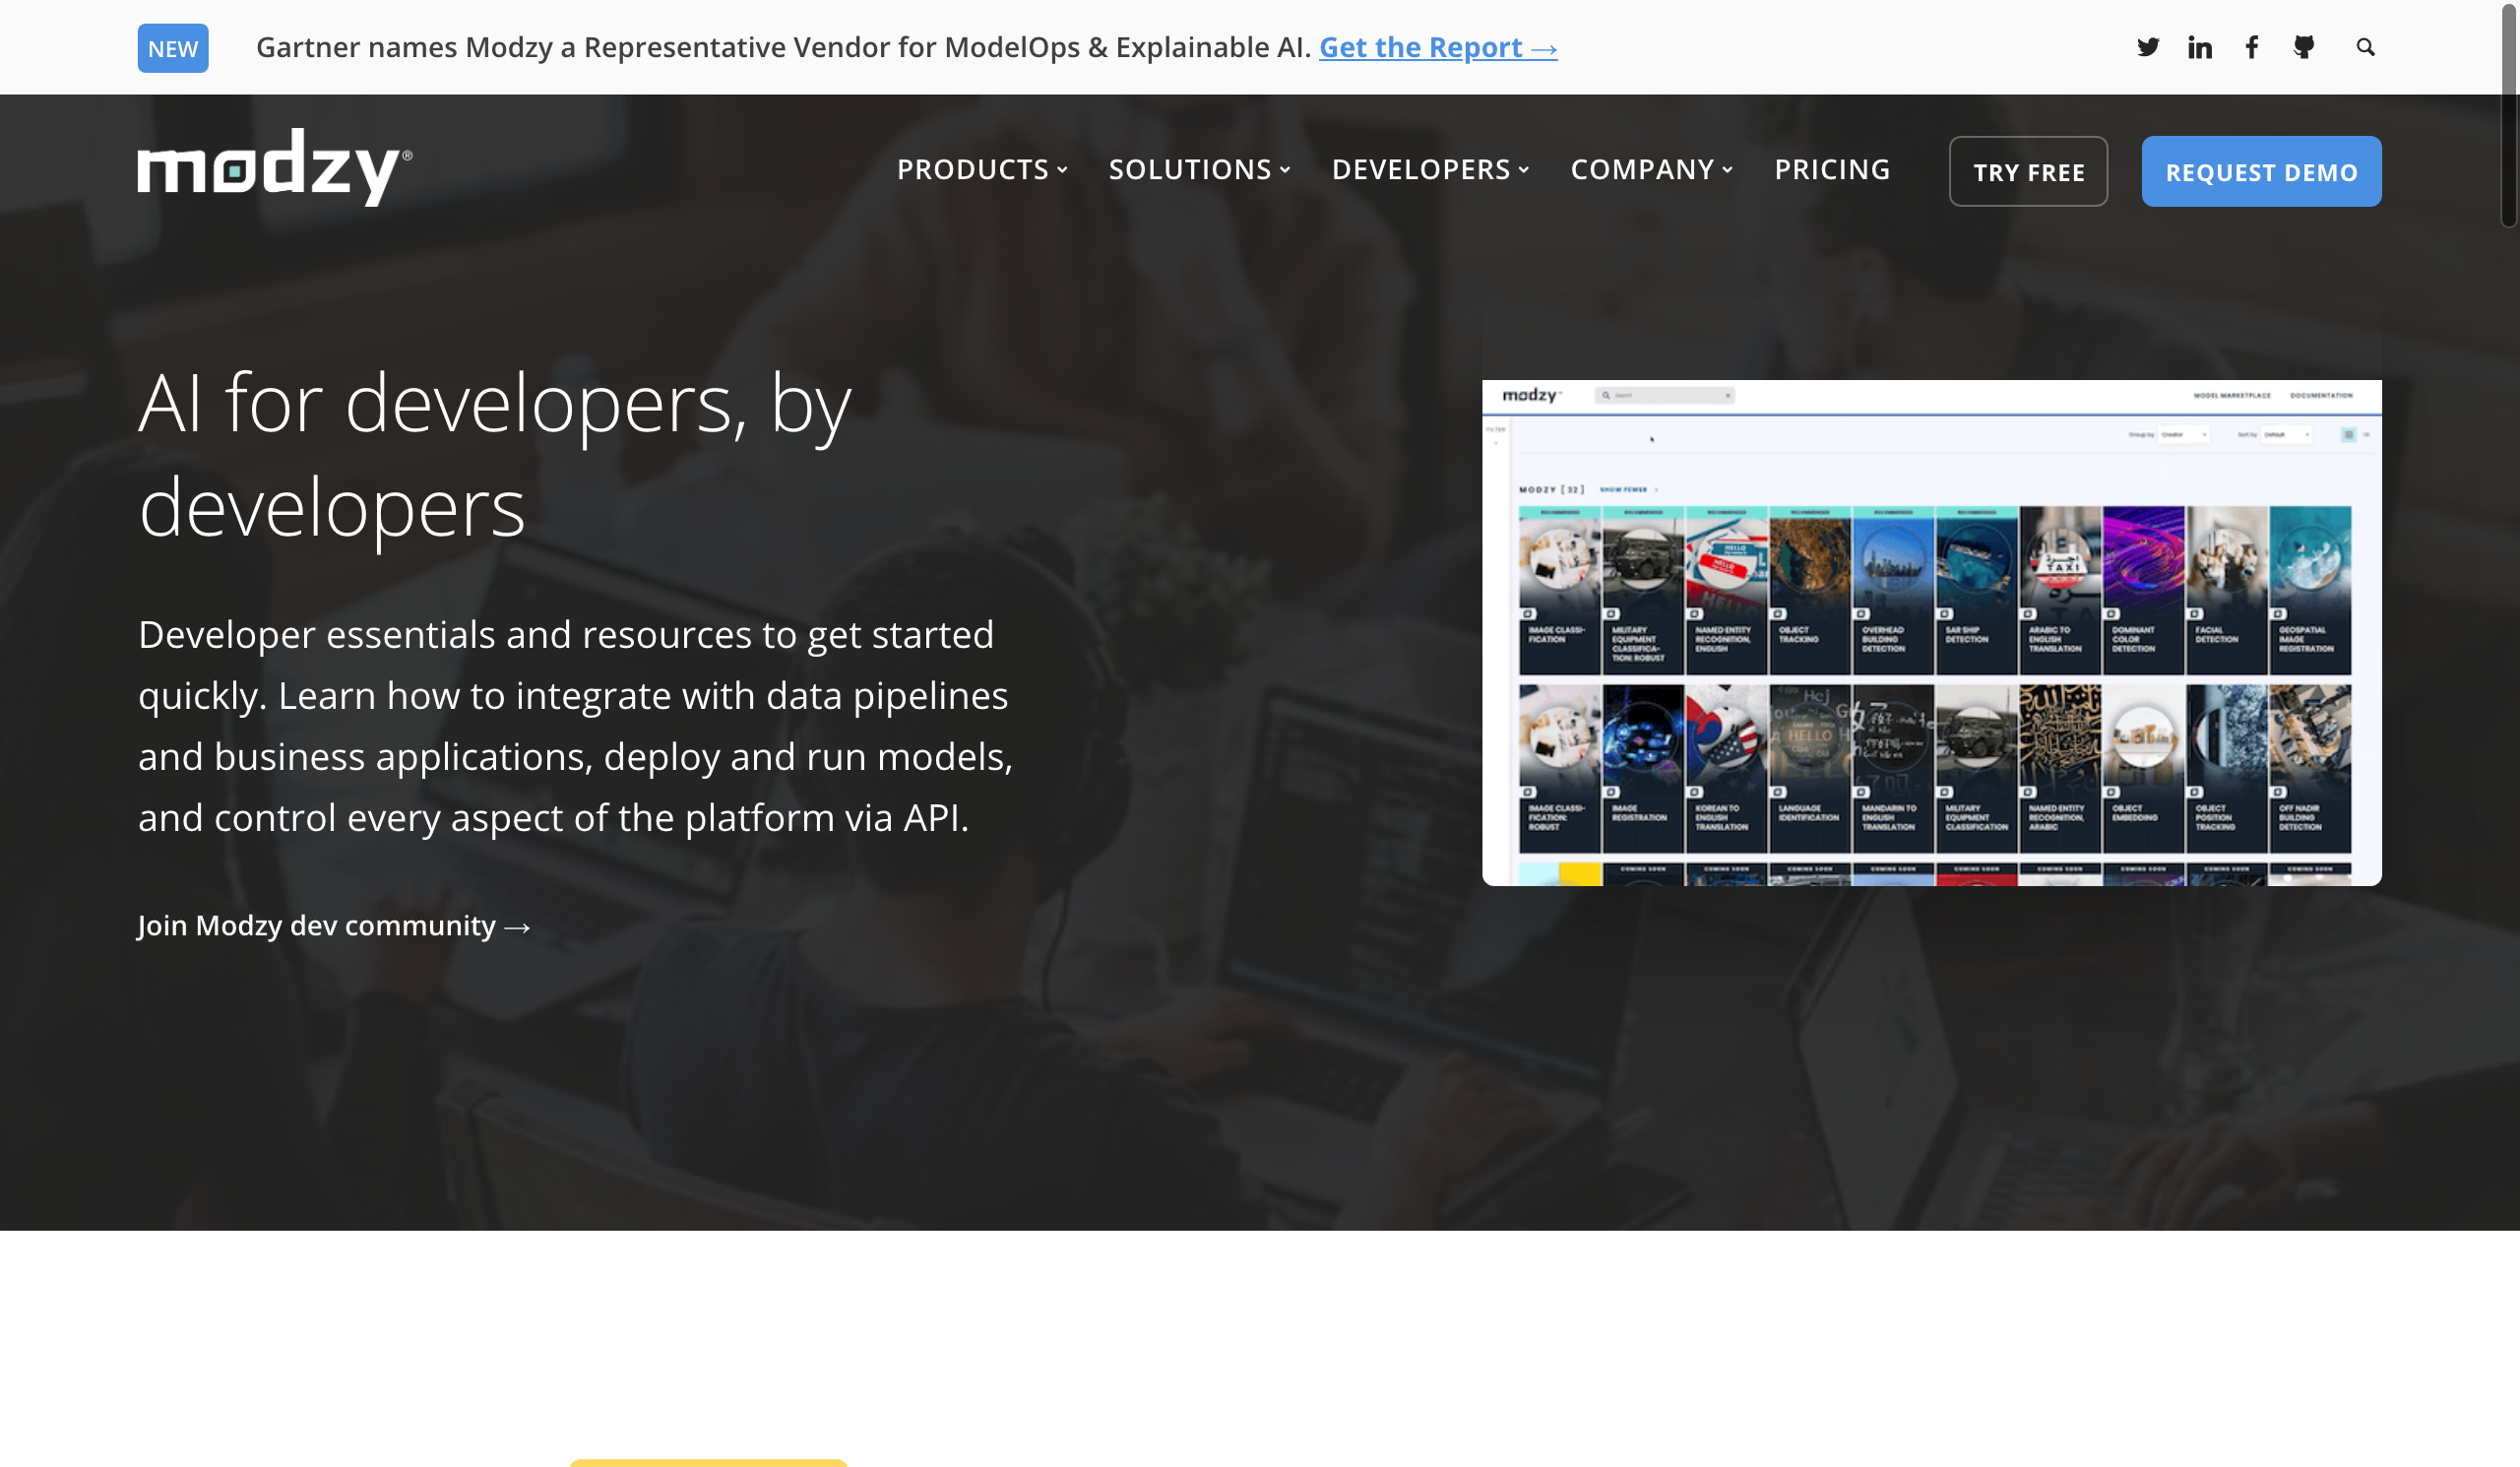Click the Gartner announcement text
Screen dimensions: 2520x1467
click(783, 47)
